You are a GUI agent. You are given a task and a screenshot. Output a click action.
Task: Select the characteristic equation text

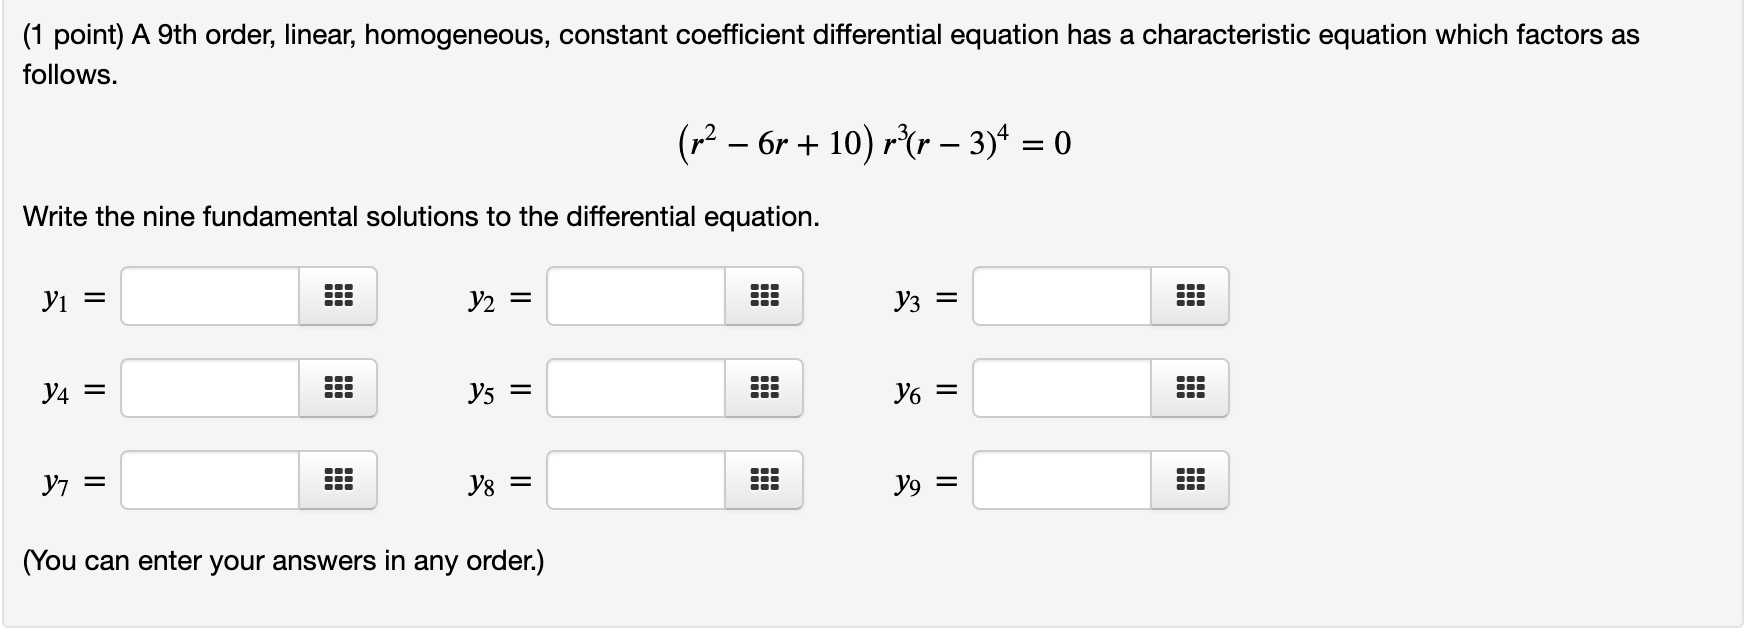pyautogui.click(x=873, y=143)
